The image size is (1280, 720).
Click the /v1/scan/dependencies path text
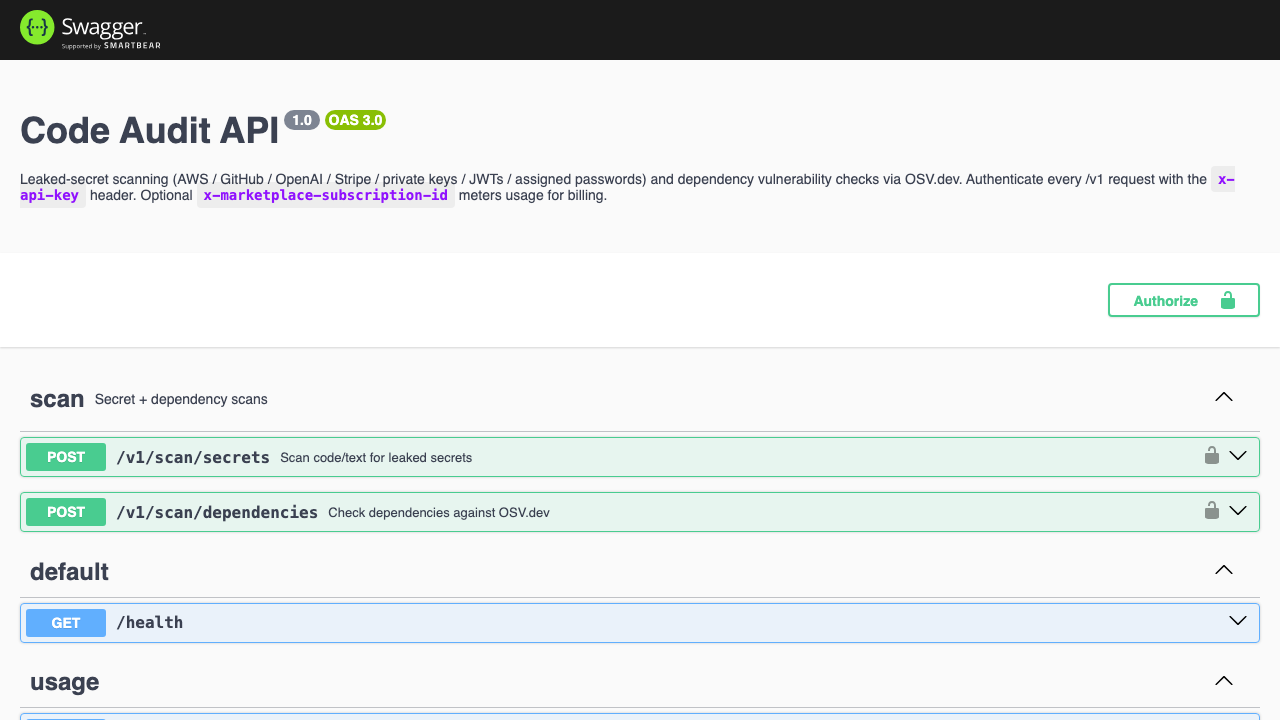217,512
